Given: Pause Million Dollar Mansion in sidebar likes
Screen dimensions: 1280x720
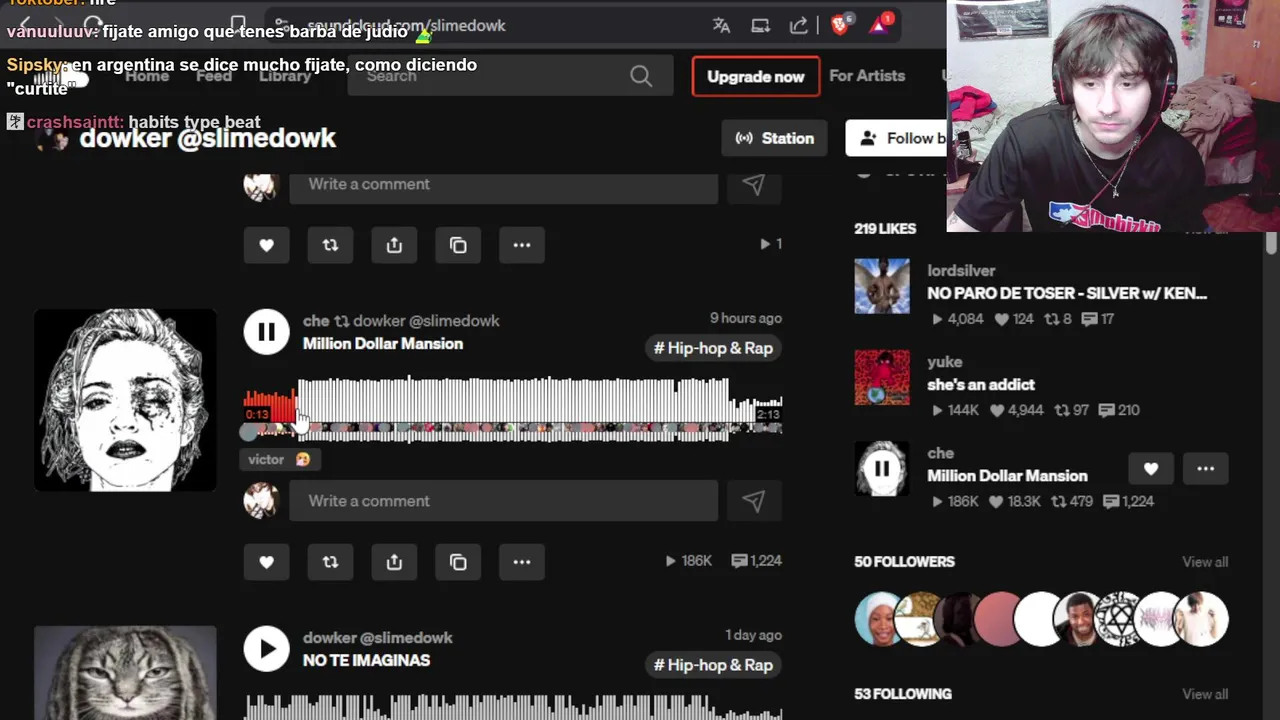Looking at the screenshot, I should (x=882, y=468).
